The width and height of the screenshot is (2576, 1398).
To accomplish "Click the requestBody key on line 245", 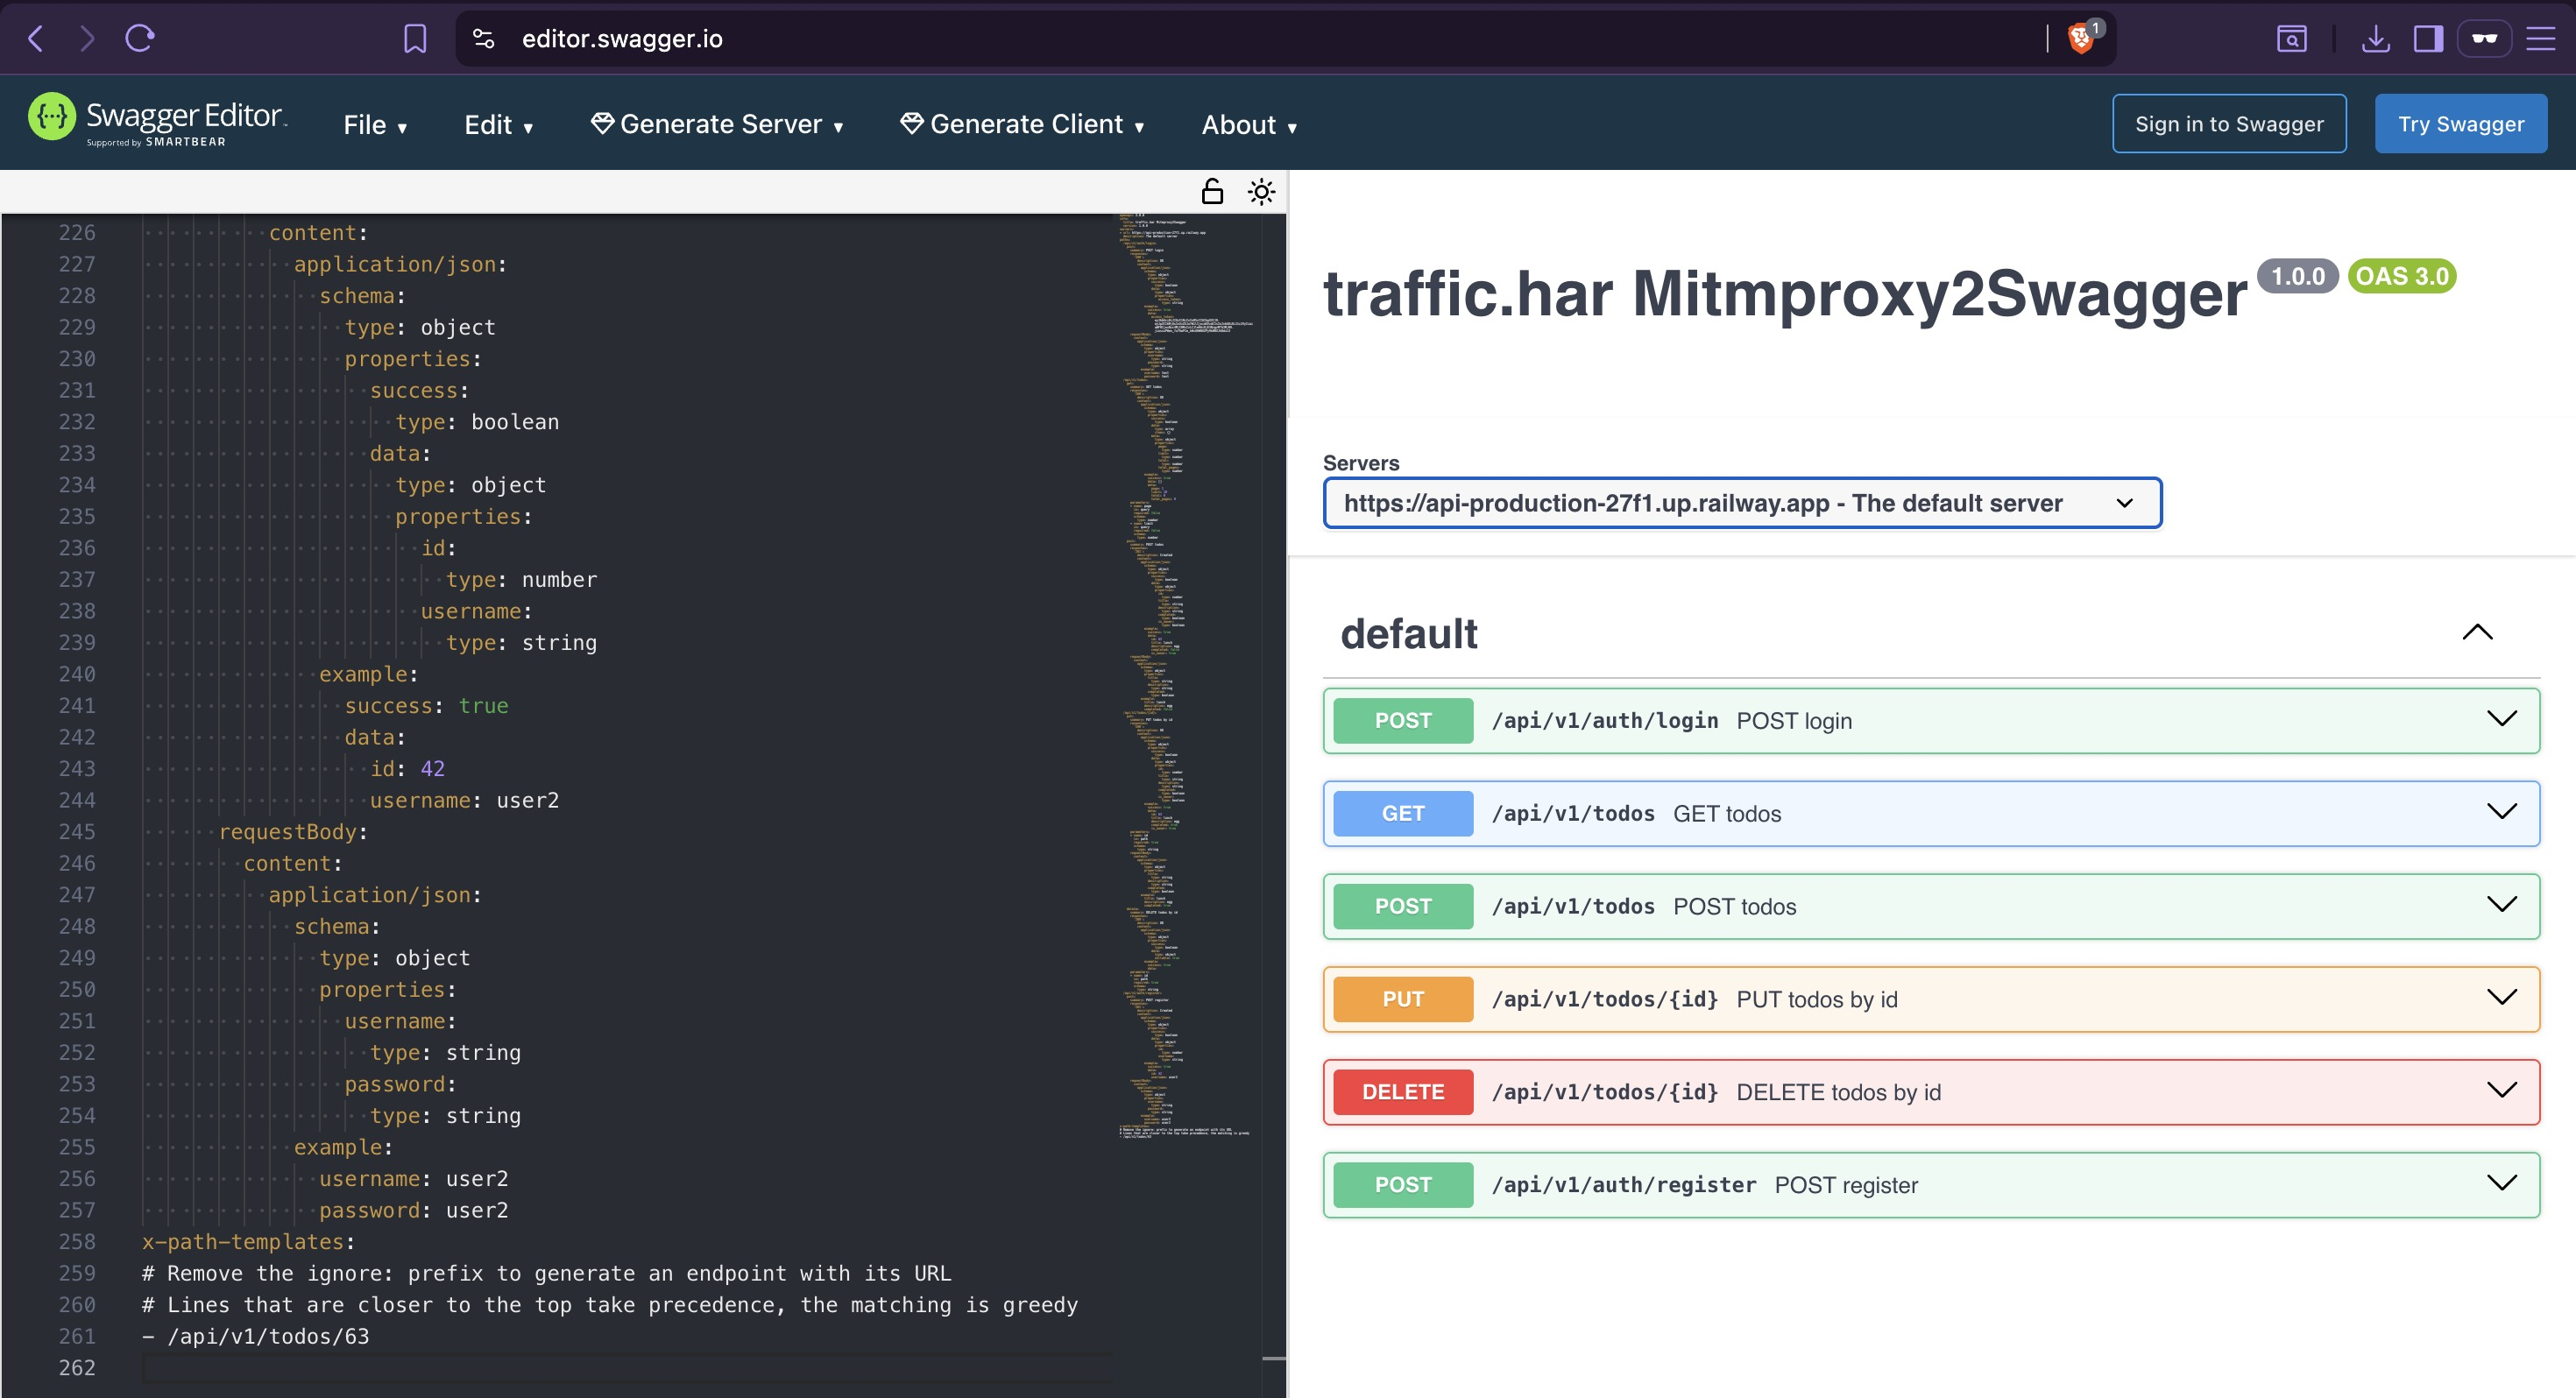I will click(288, 832).
